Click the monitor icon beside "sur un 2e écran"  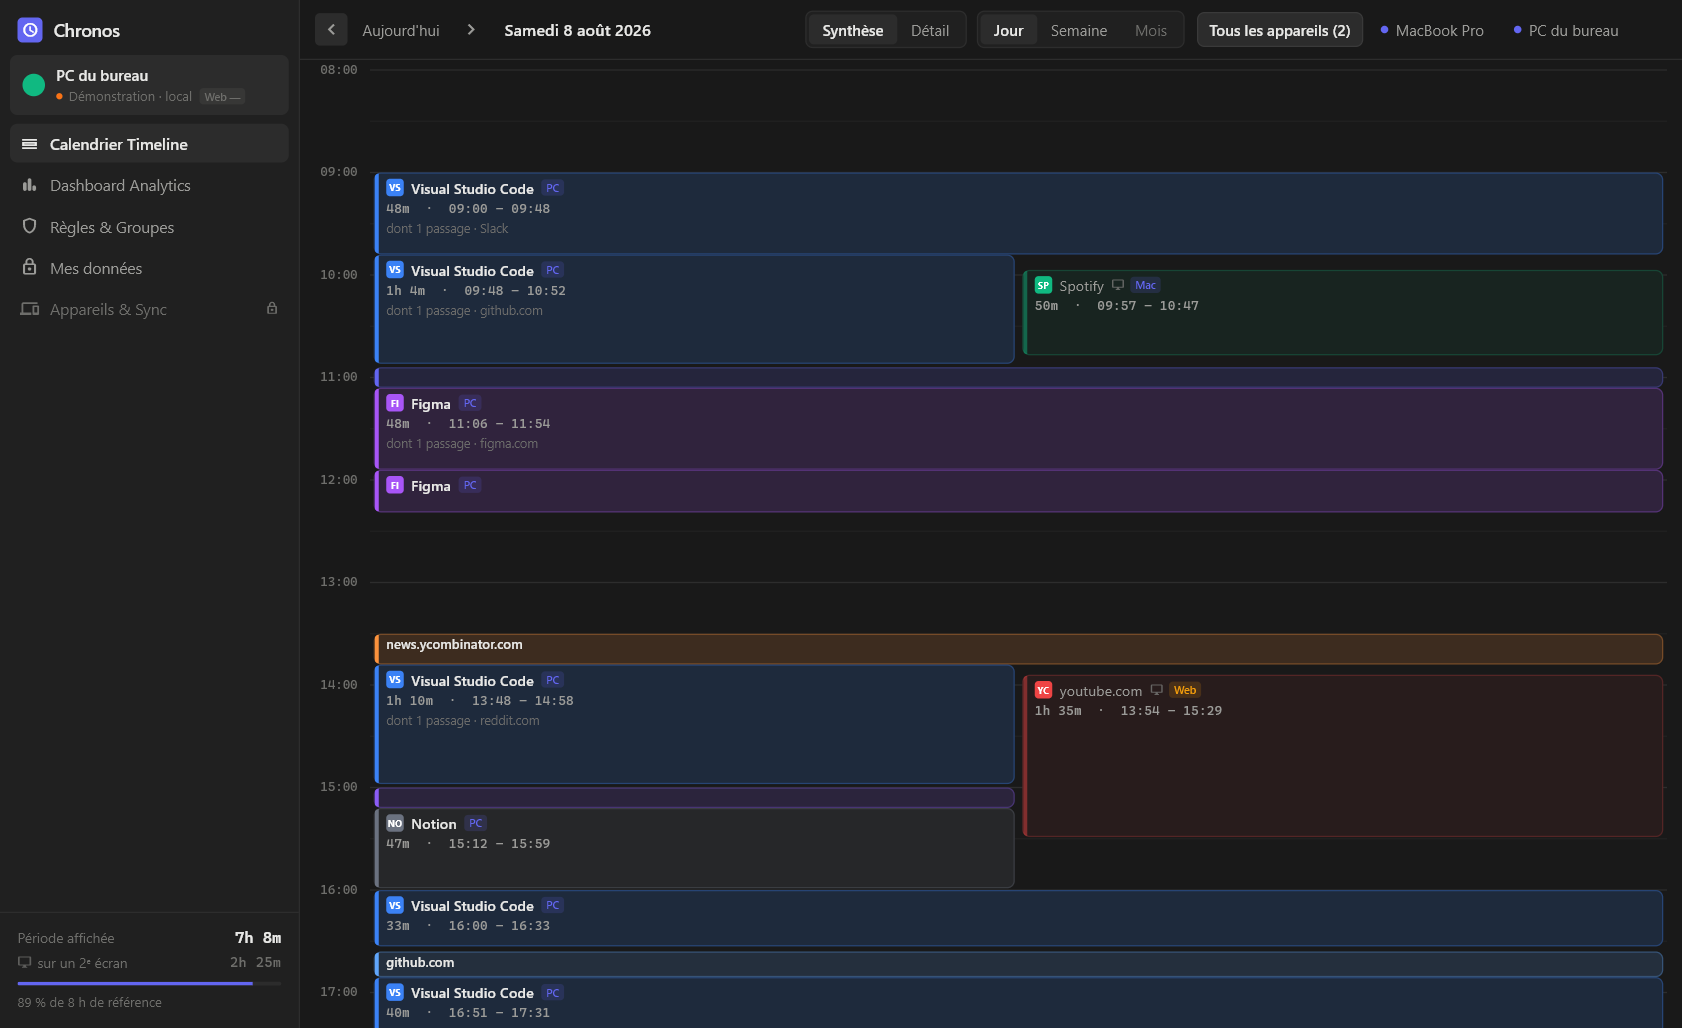pyautogui.click(x=25, y=962)
